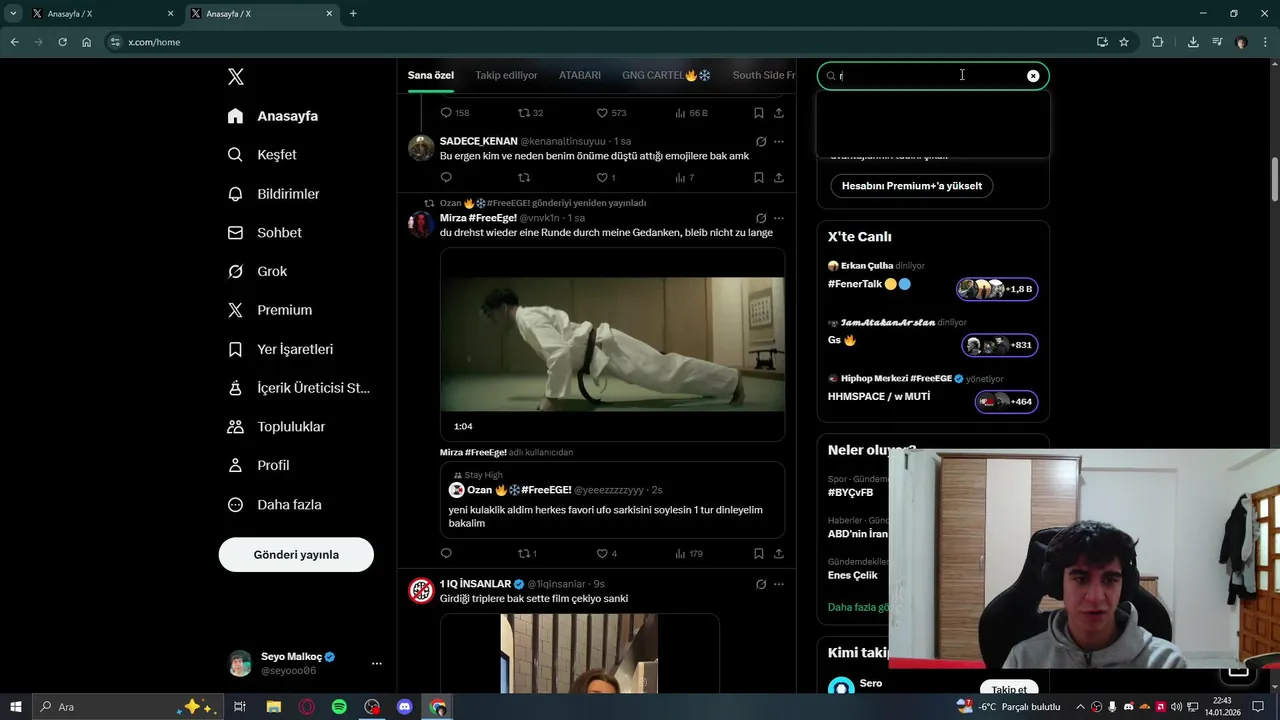The width and height of the screenshot is (1280, 720).
Task: Open more options on SADECE_KENAN's post
Action: coord(779,141)
